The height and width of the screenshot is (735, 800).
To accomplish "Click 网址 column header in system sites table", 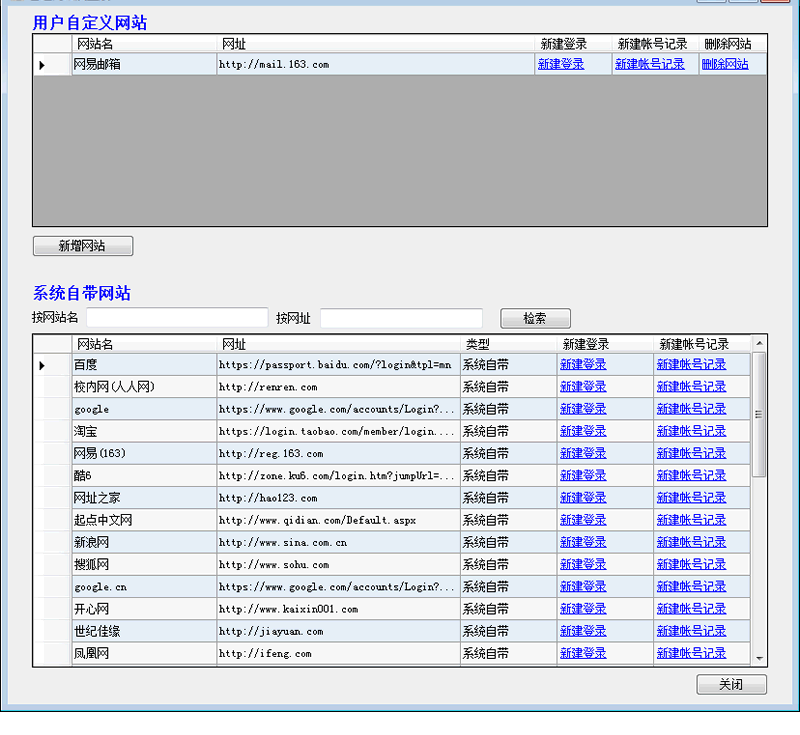I will [x=338, y=344].
